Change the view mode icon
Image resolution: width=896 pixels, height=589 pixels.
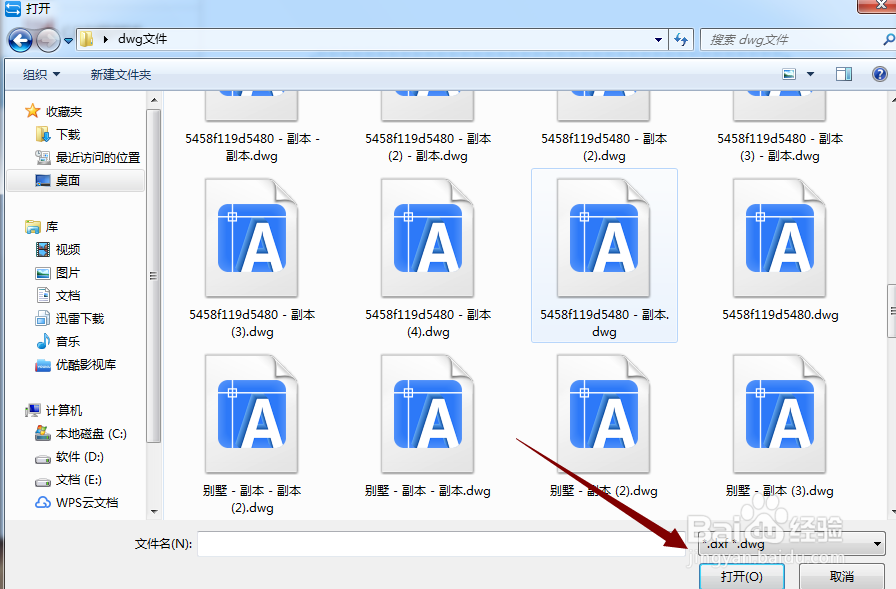789,74
